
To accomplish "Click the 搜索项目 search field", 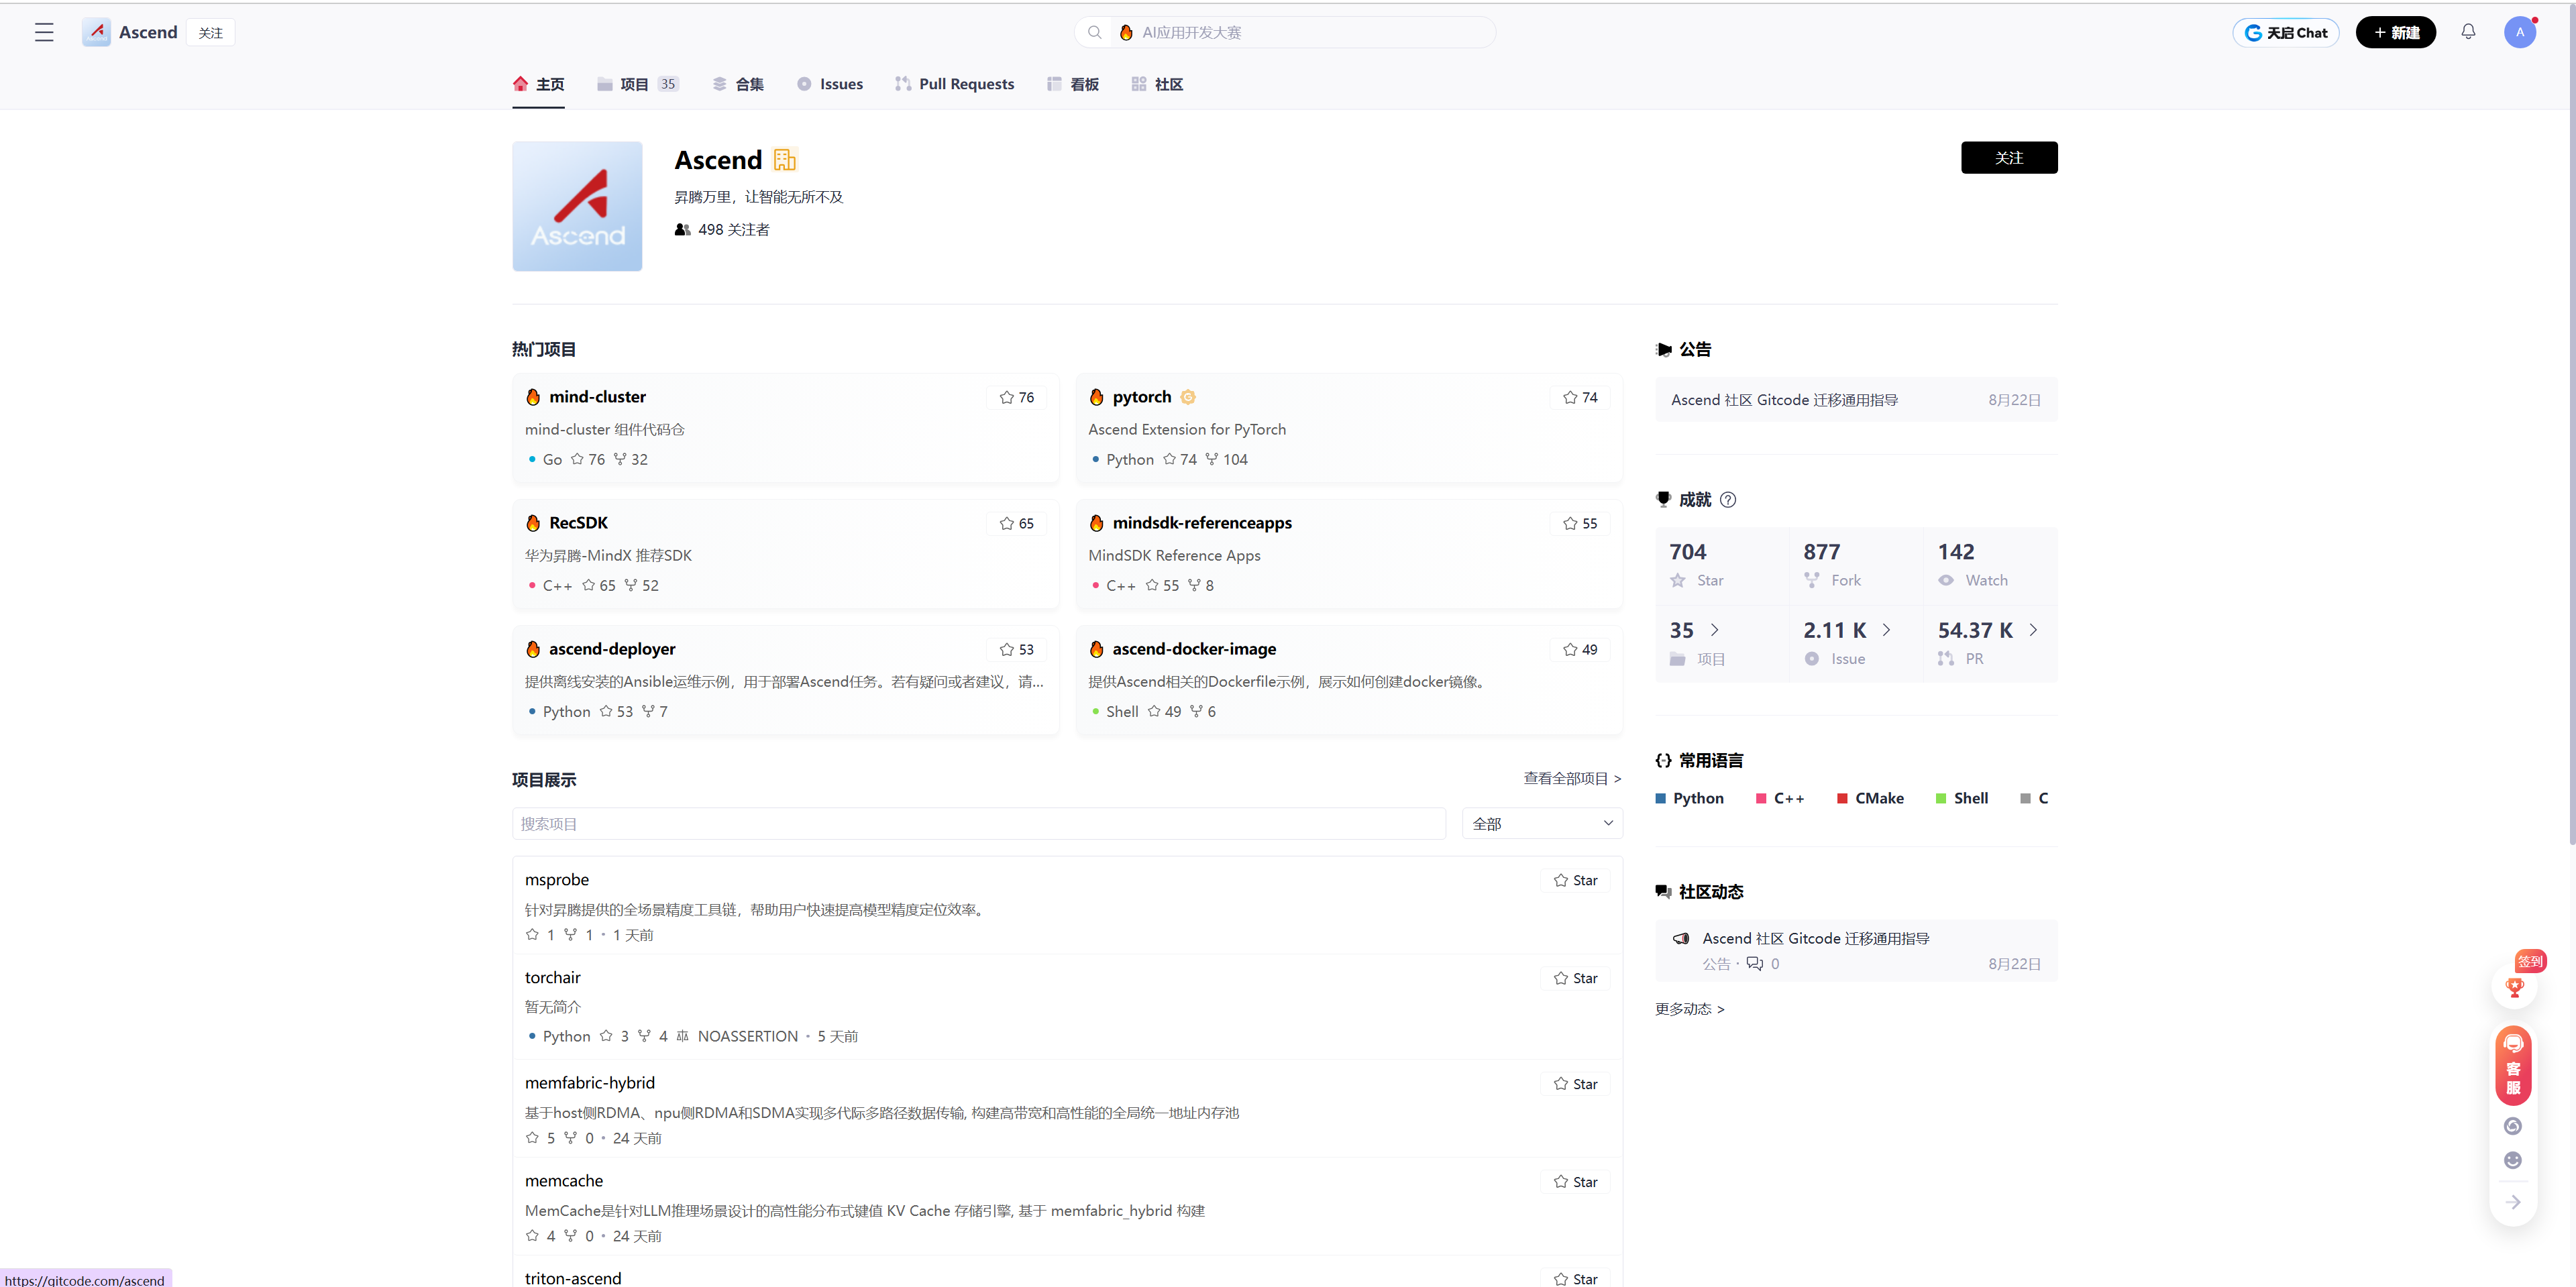I will point(978,823).
